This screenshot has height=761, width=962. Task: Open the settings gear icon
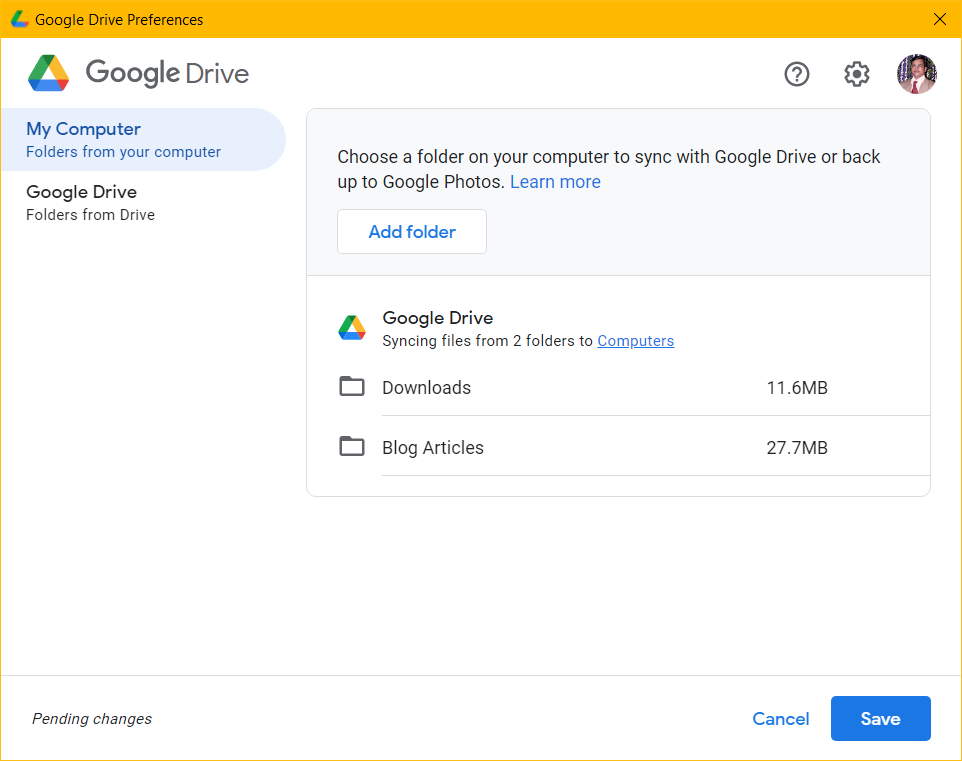click(x=856, y=74)
